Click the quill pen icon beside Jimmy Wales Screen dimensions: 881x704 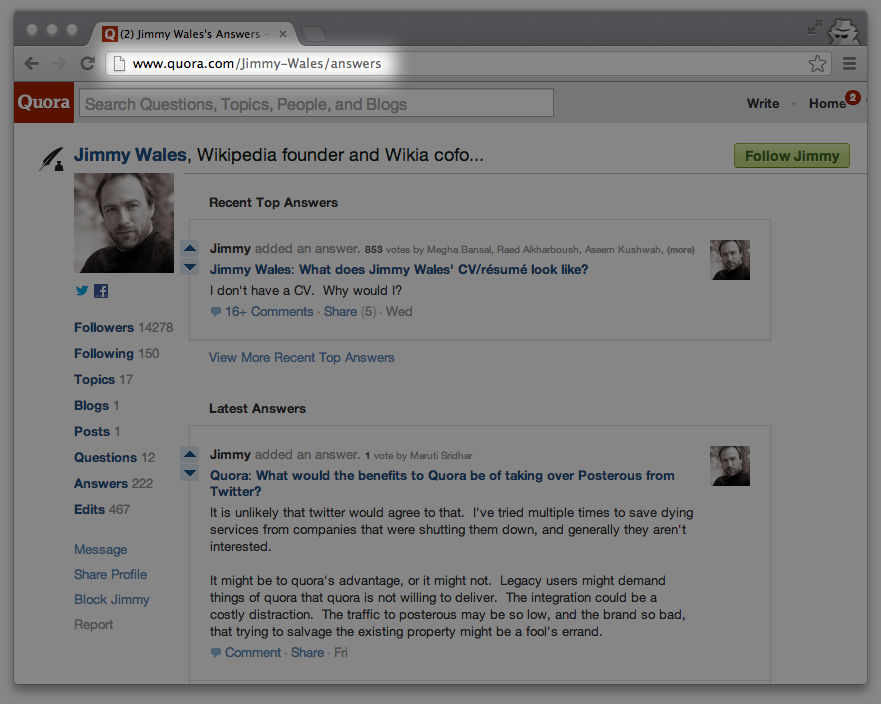[51, 159]
